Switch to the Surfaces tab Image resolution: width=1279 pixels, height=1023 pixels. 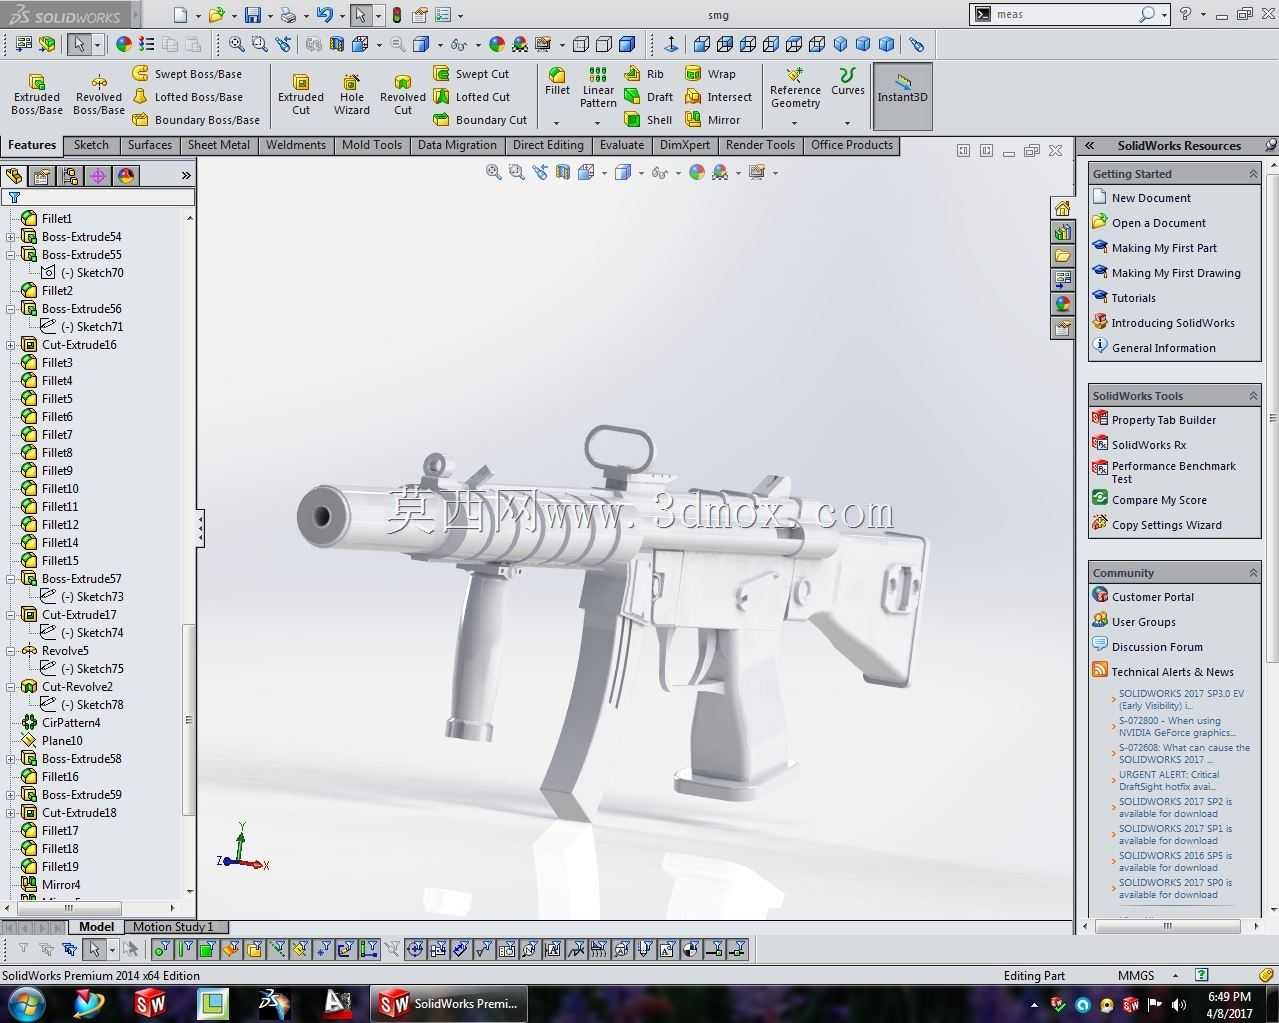tap(150, 145)
